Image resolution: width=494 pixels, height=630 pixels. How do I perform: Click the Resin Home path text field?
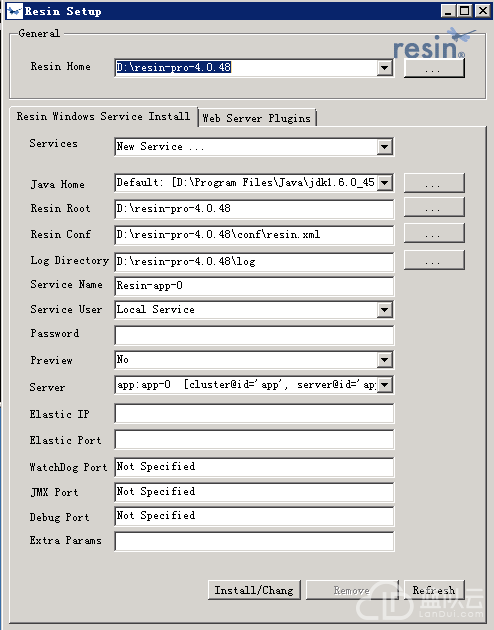(x=246, y=68)
